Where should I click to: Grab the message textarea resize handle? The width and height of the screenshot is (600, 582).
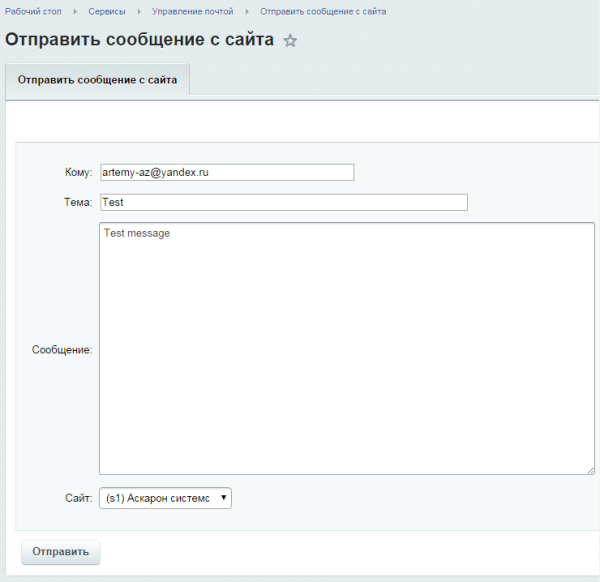click(x=589, y=469)
